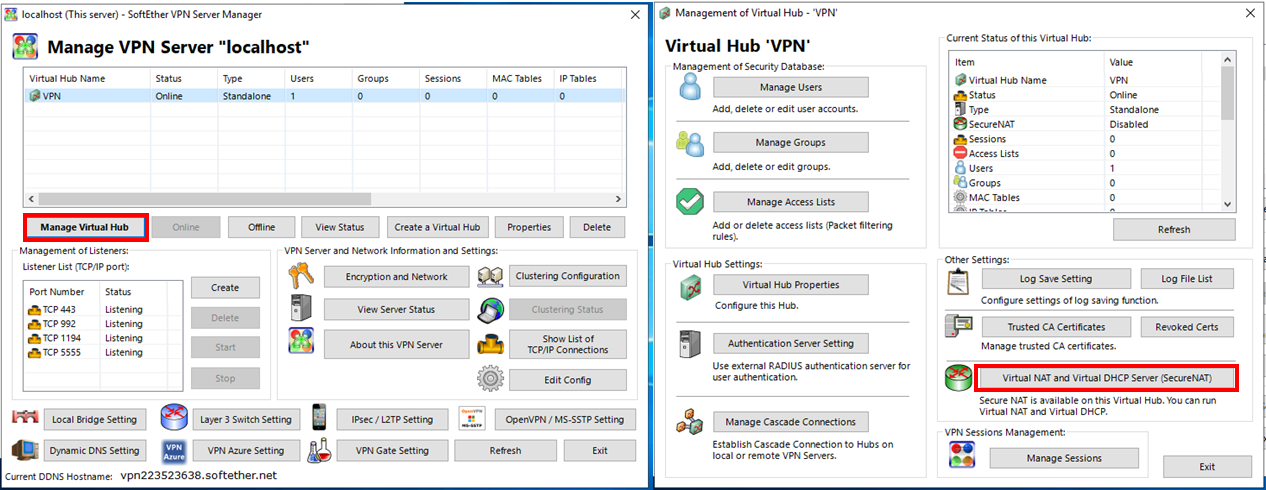Select the TCP 443 listener row
Image resolution: width=1266 pixels, height=490 pixels.
[x=103, y=310]
